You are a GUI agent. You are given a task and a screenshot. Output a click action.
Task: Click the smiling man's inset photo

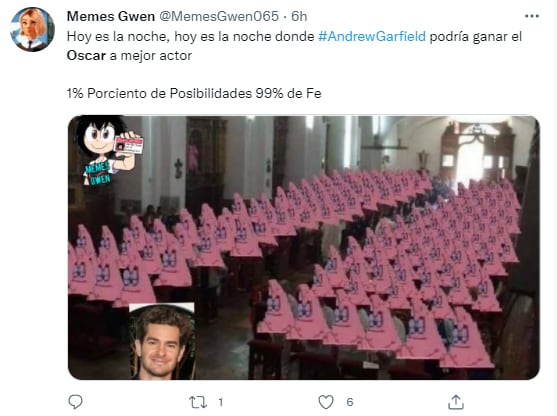162,341
